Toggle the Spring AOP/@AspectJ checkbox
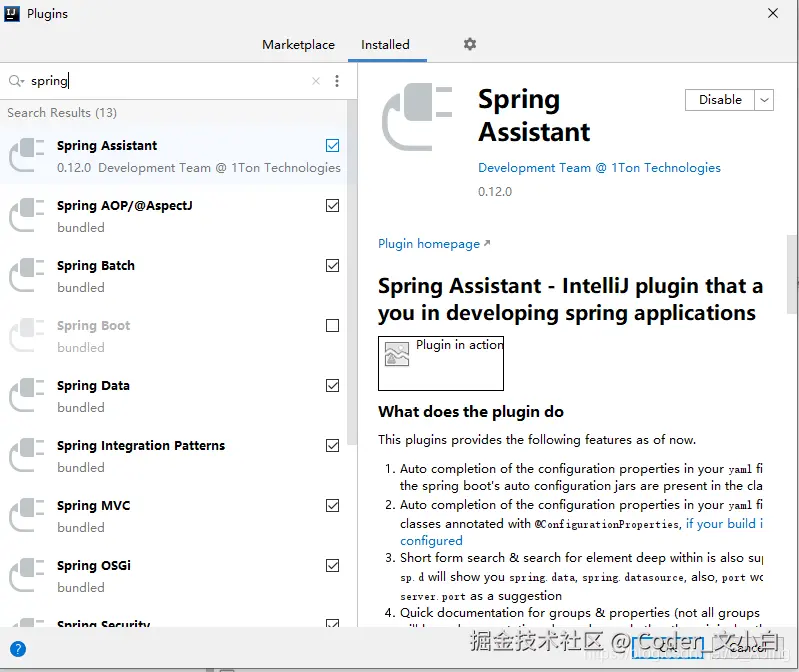The image size is (799, 672). click(x=332, y=206)
